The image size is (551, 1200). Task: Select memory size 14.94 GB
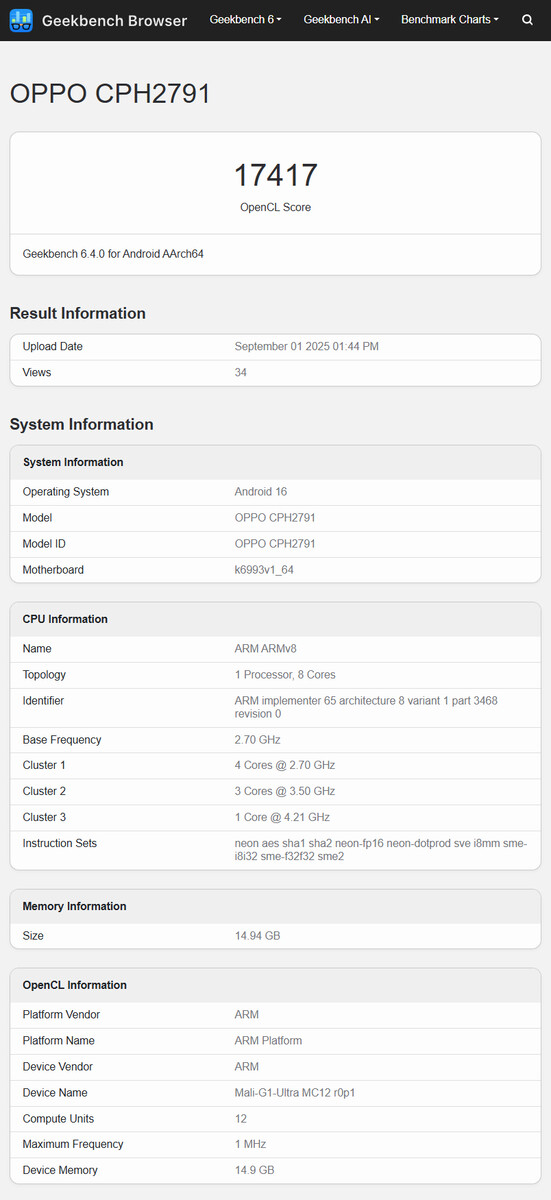259,935
